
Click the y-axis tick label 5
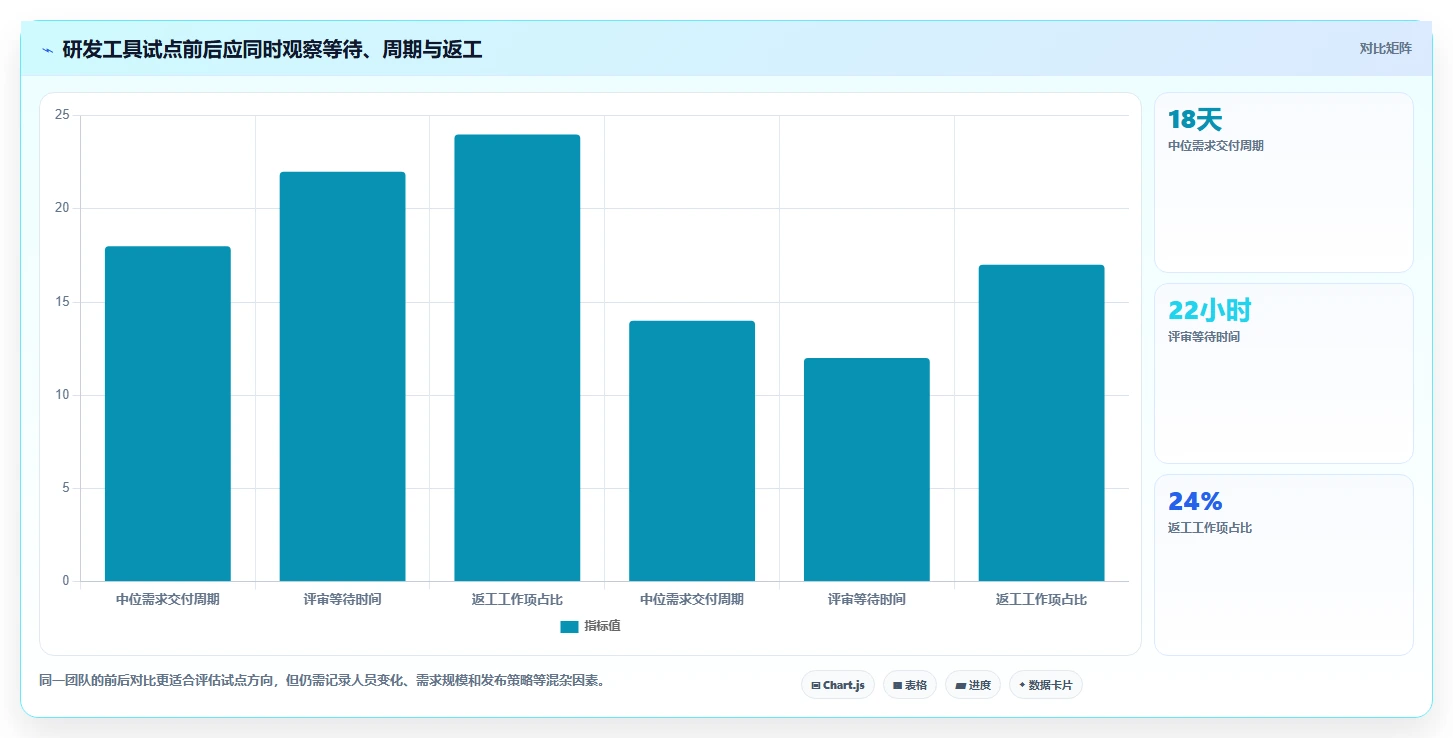pyautogui.click(x=66, y=488)
